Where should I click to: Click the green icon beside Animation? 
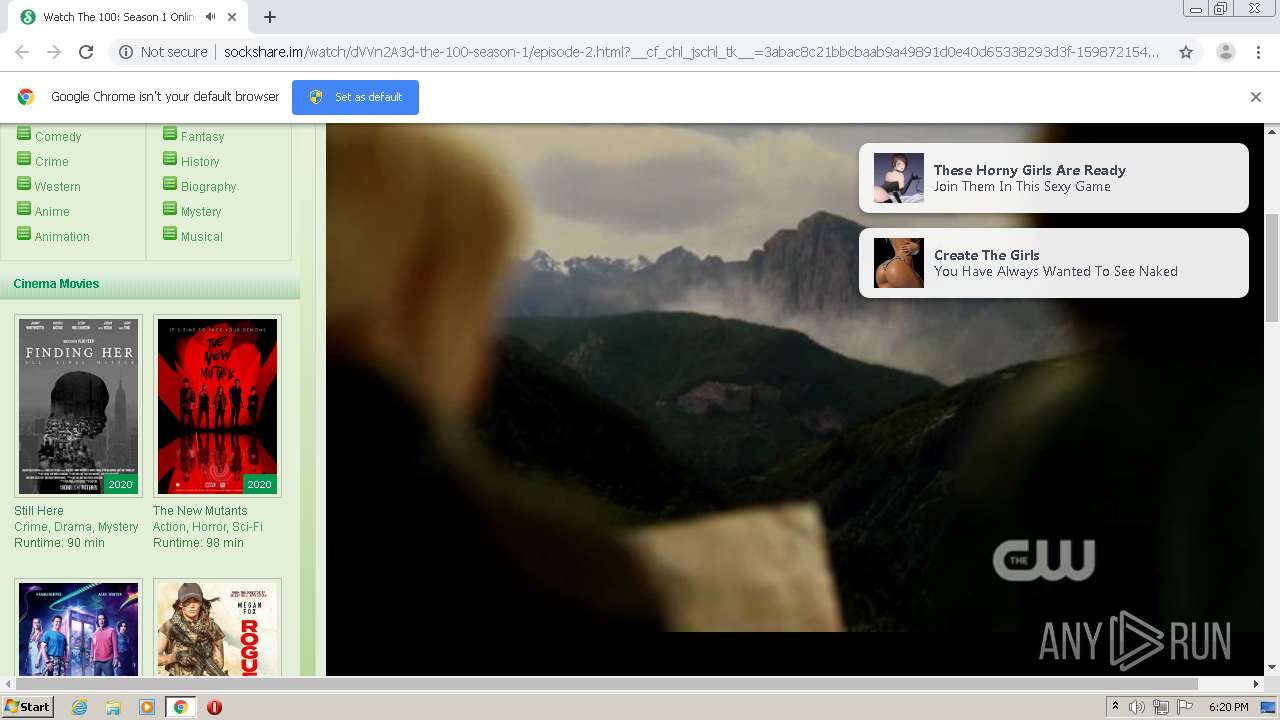(24, 234)
